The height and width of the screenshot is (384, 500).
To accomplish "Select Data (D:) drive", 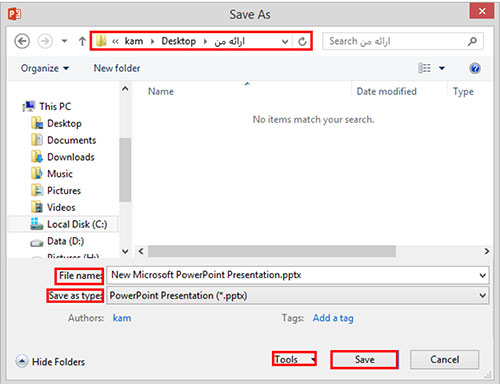I will click(x=65, y=241).
